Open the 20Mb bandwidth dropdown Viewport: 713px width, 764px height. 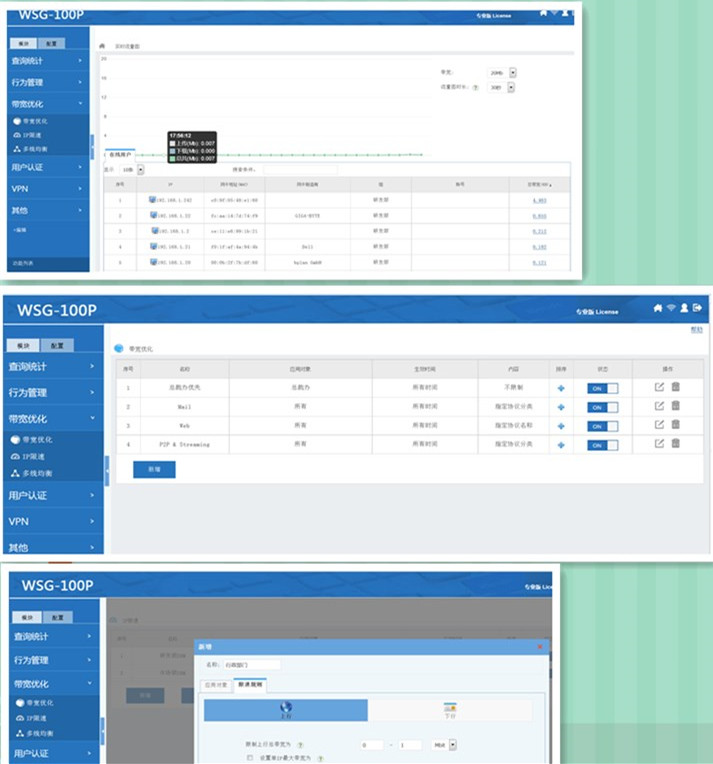point(513,73)
